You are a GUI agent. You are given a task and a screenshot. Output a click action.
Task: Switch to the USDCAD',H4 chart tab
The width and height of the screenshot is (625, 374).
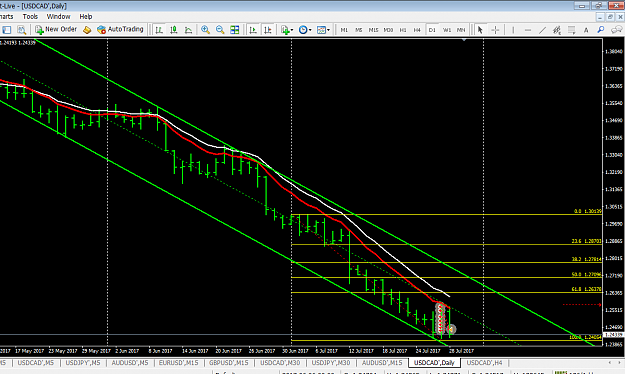(x=485, y=362)
